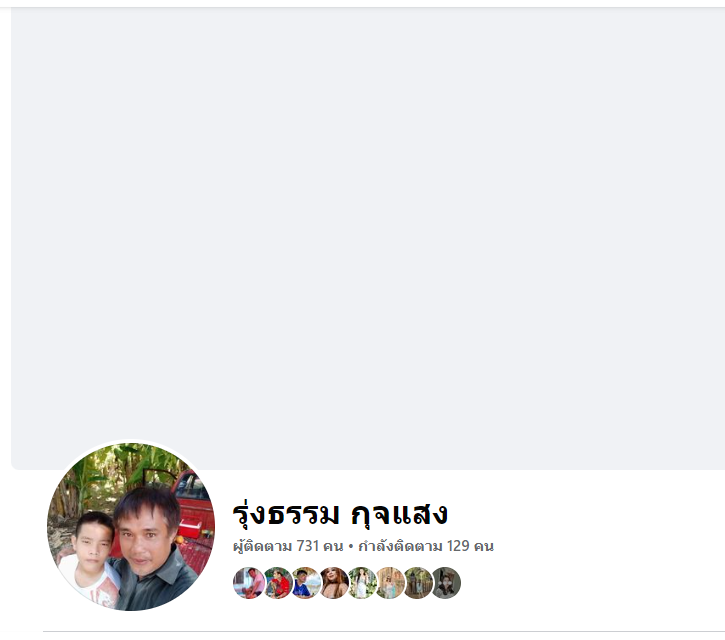The height and width of the screenshot is (640, 725).
Task: Open friend avatar of woman in white dress among greenery
Action: (362, 583)
